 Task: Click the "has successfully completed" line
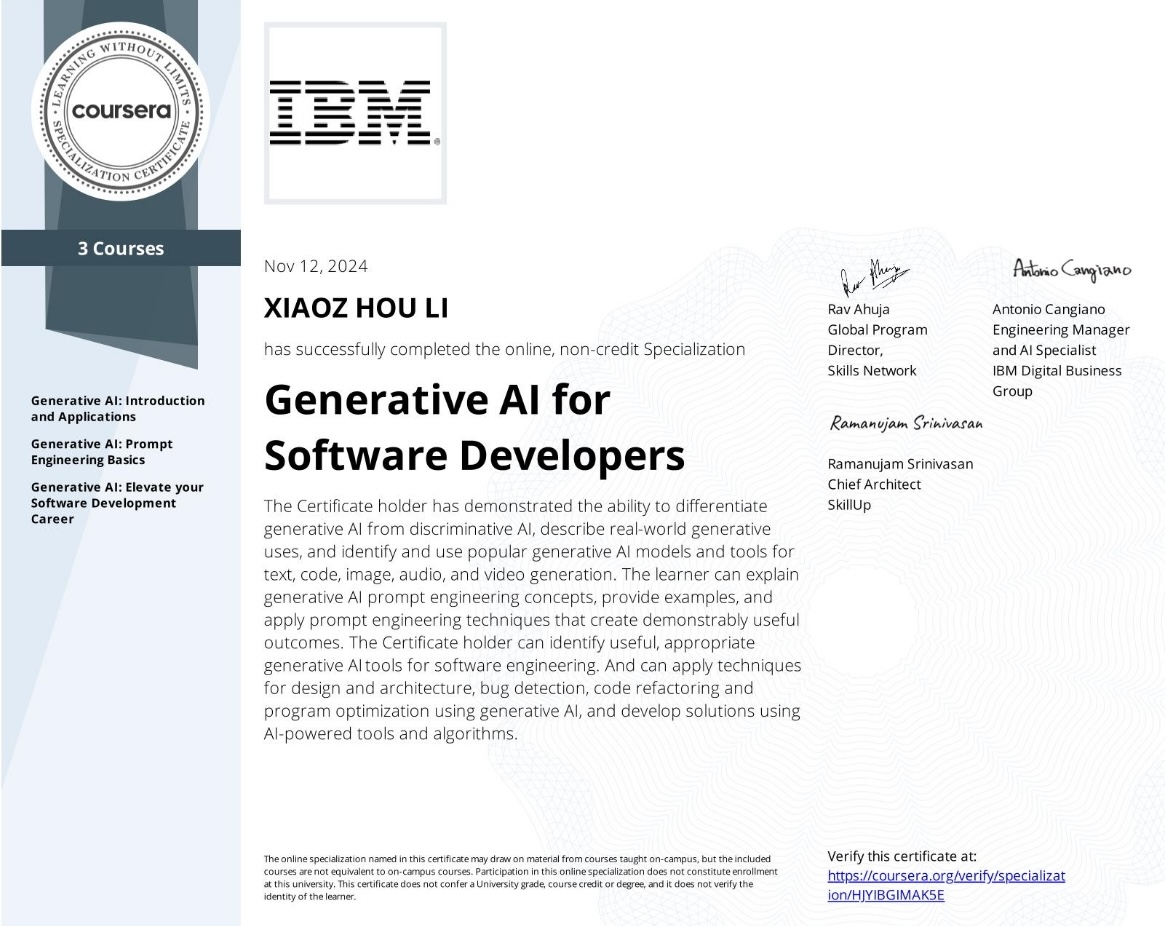[504, 349]
